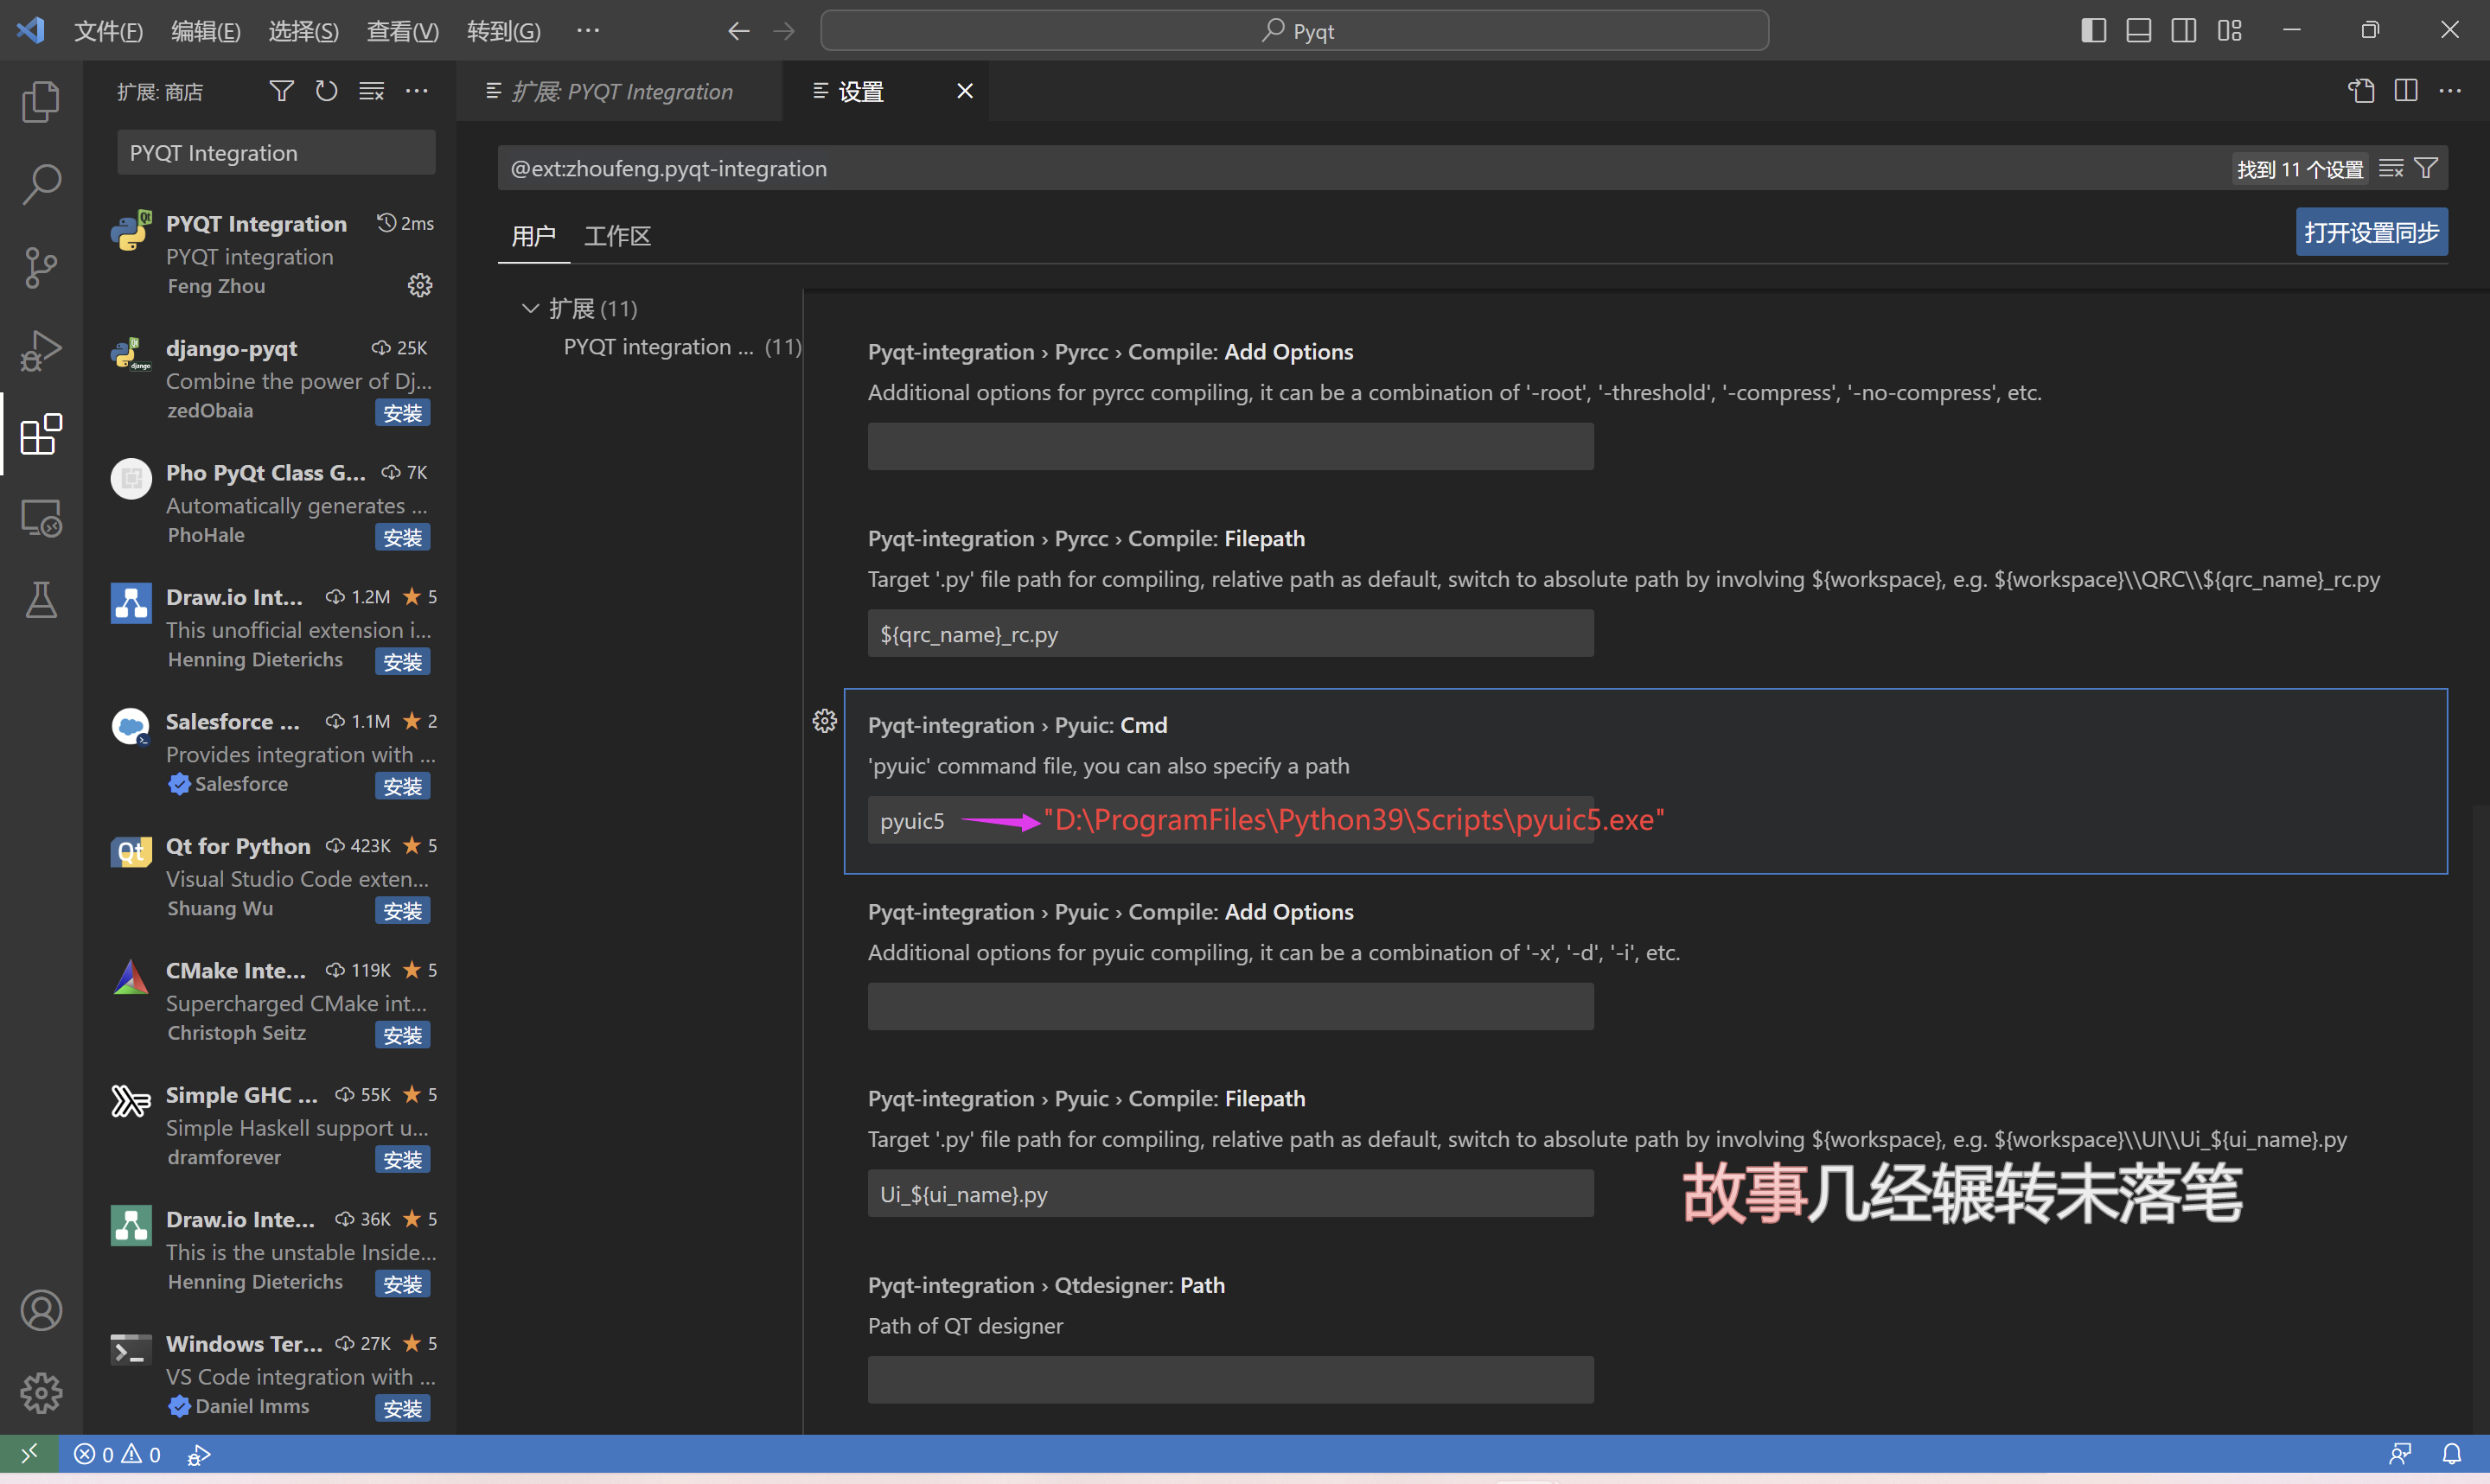Open extensions More Actions menu
Image resolution: width=2490 pixels, height=1484 pixels.
point(417,90)
